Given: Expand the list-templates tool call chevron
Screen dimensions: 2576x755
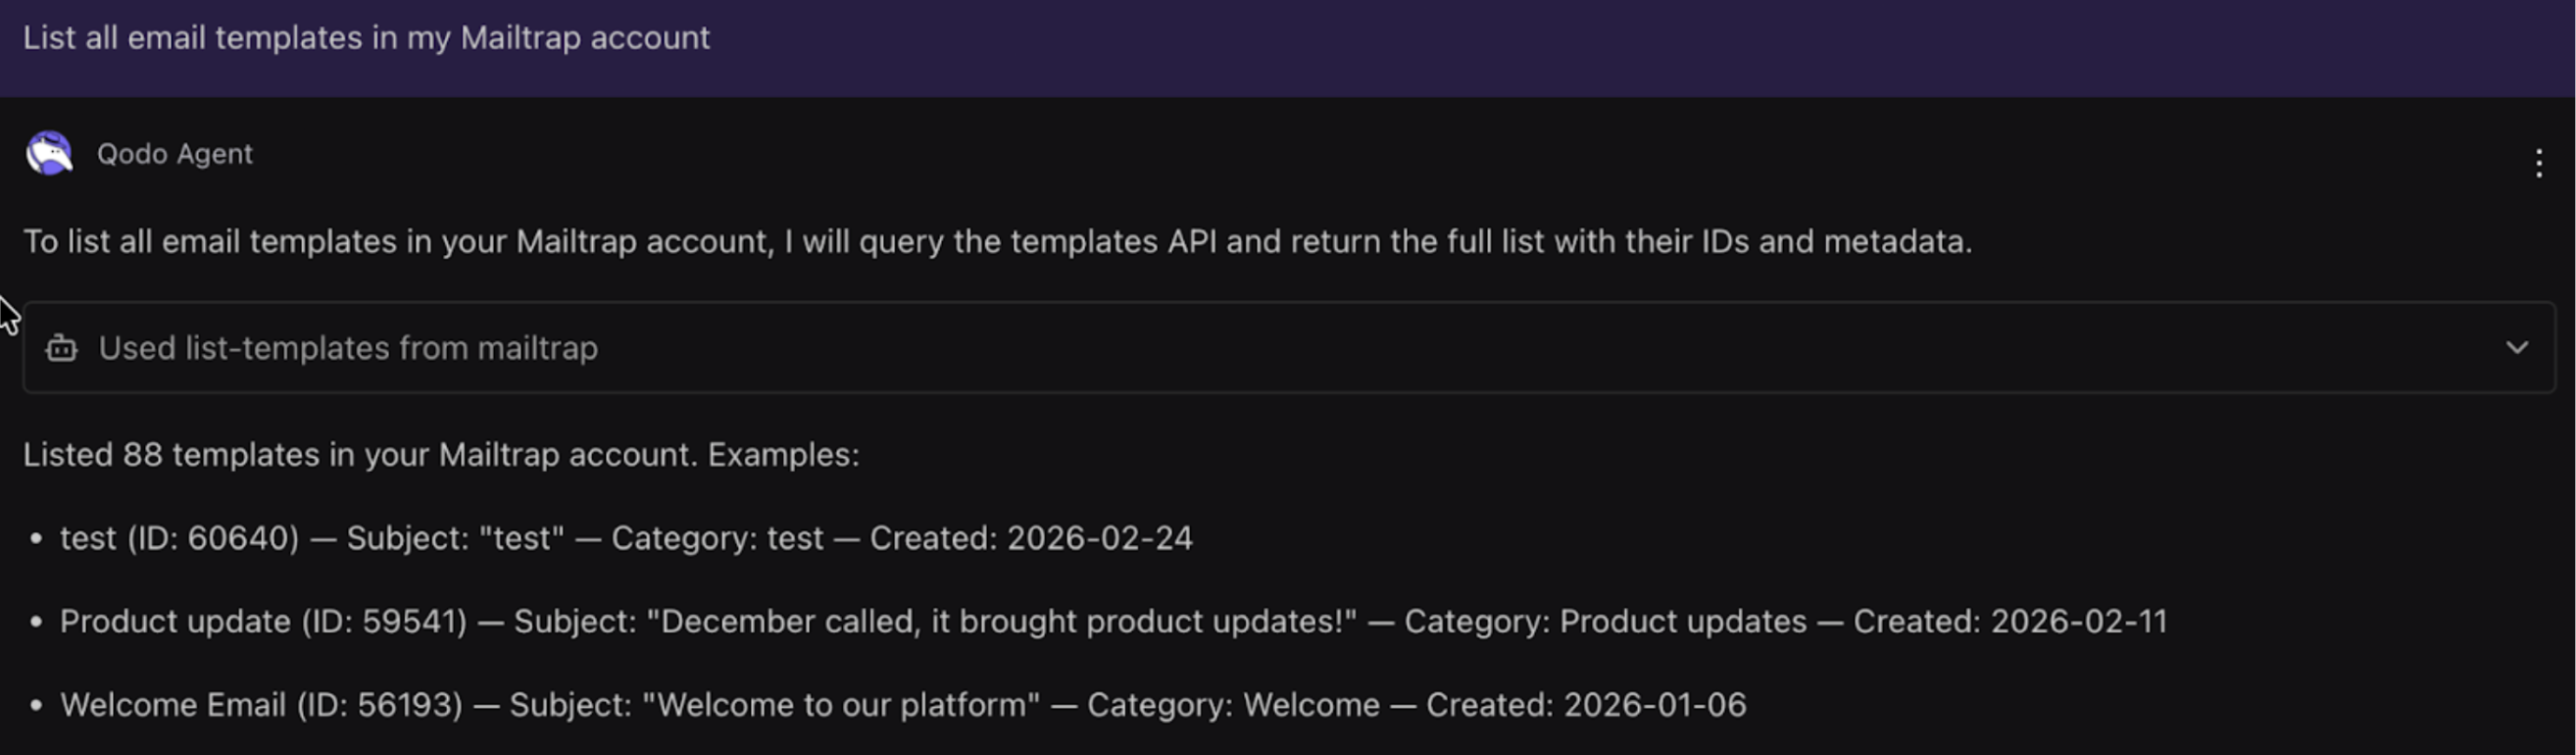Looking at the screenshot, I should pyautogui.click(x=2516, y=348).
